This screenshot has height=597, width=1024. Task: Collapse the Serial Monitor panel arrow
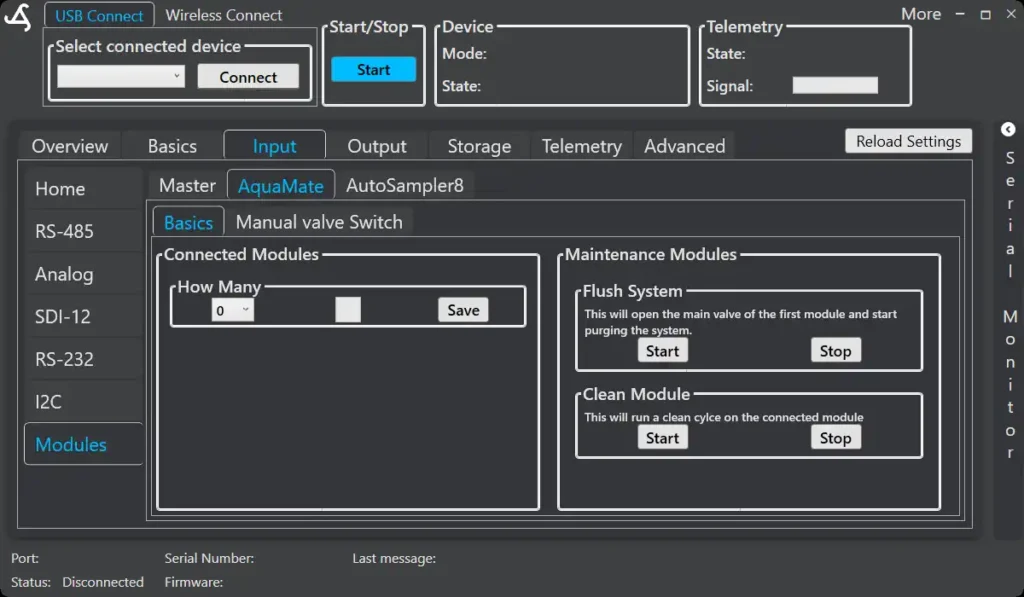(1008, 129)
